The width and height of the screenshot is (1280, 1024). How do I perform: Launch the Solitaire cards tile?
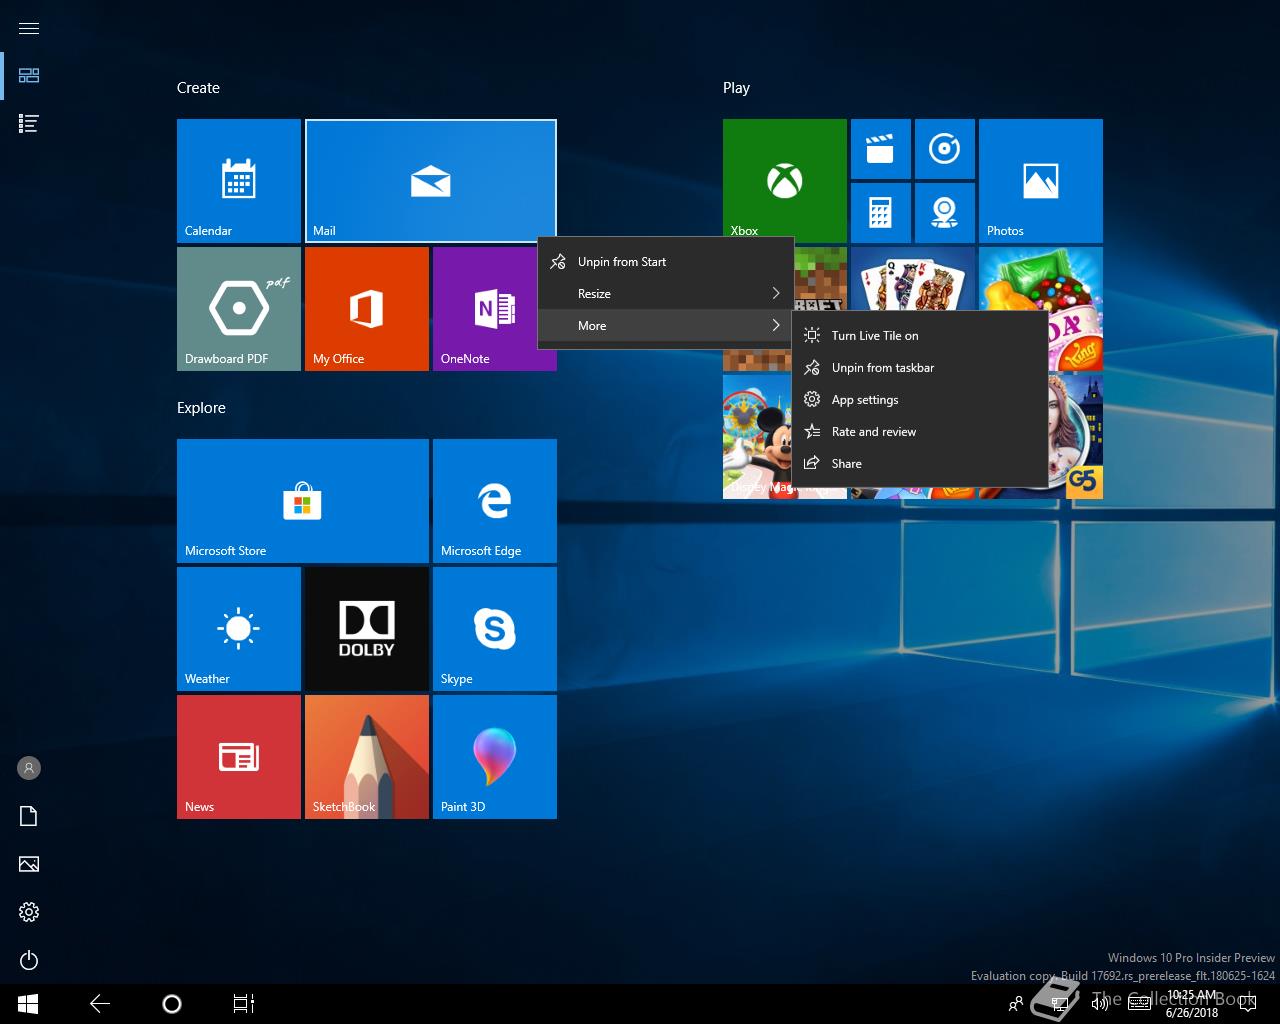(913, 279)
